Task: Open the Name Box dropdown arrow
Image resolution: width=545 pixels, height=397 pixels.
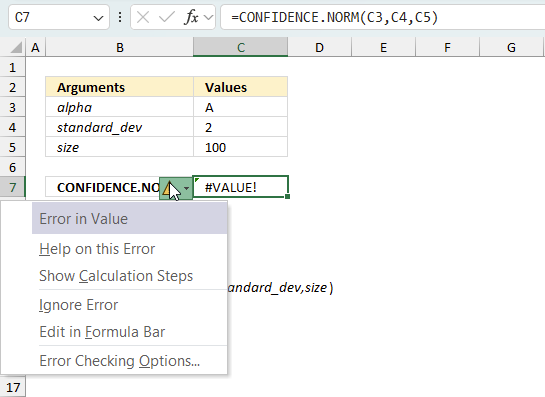Action: tap(98, 18)
